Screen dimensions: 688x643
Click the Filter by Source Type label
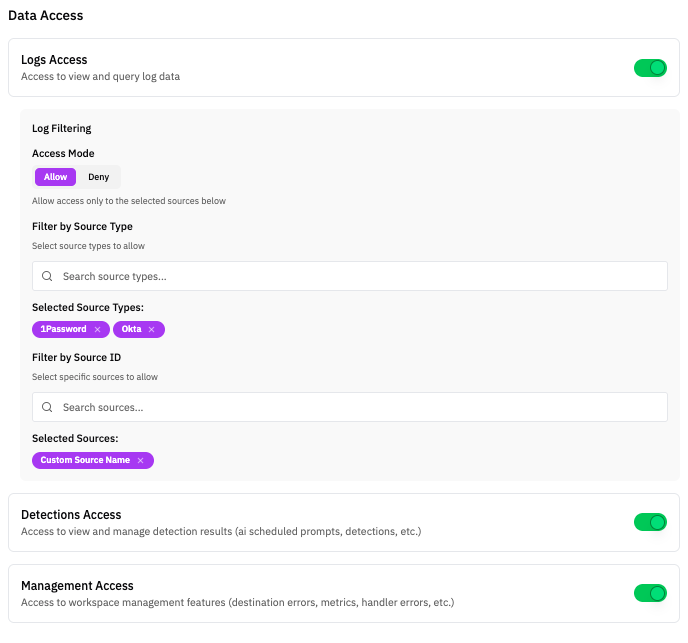[x=82, y=226]
